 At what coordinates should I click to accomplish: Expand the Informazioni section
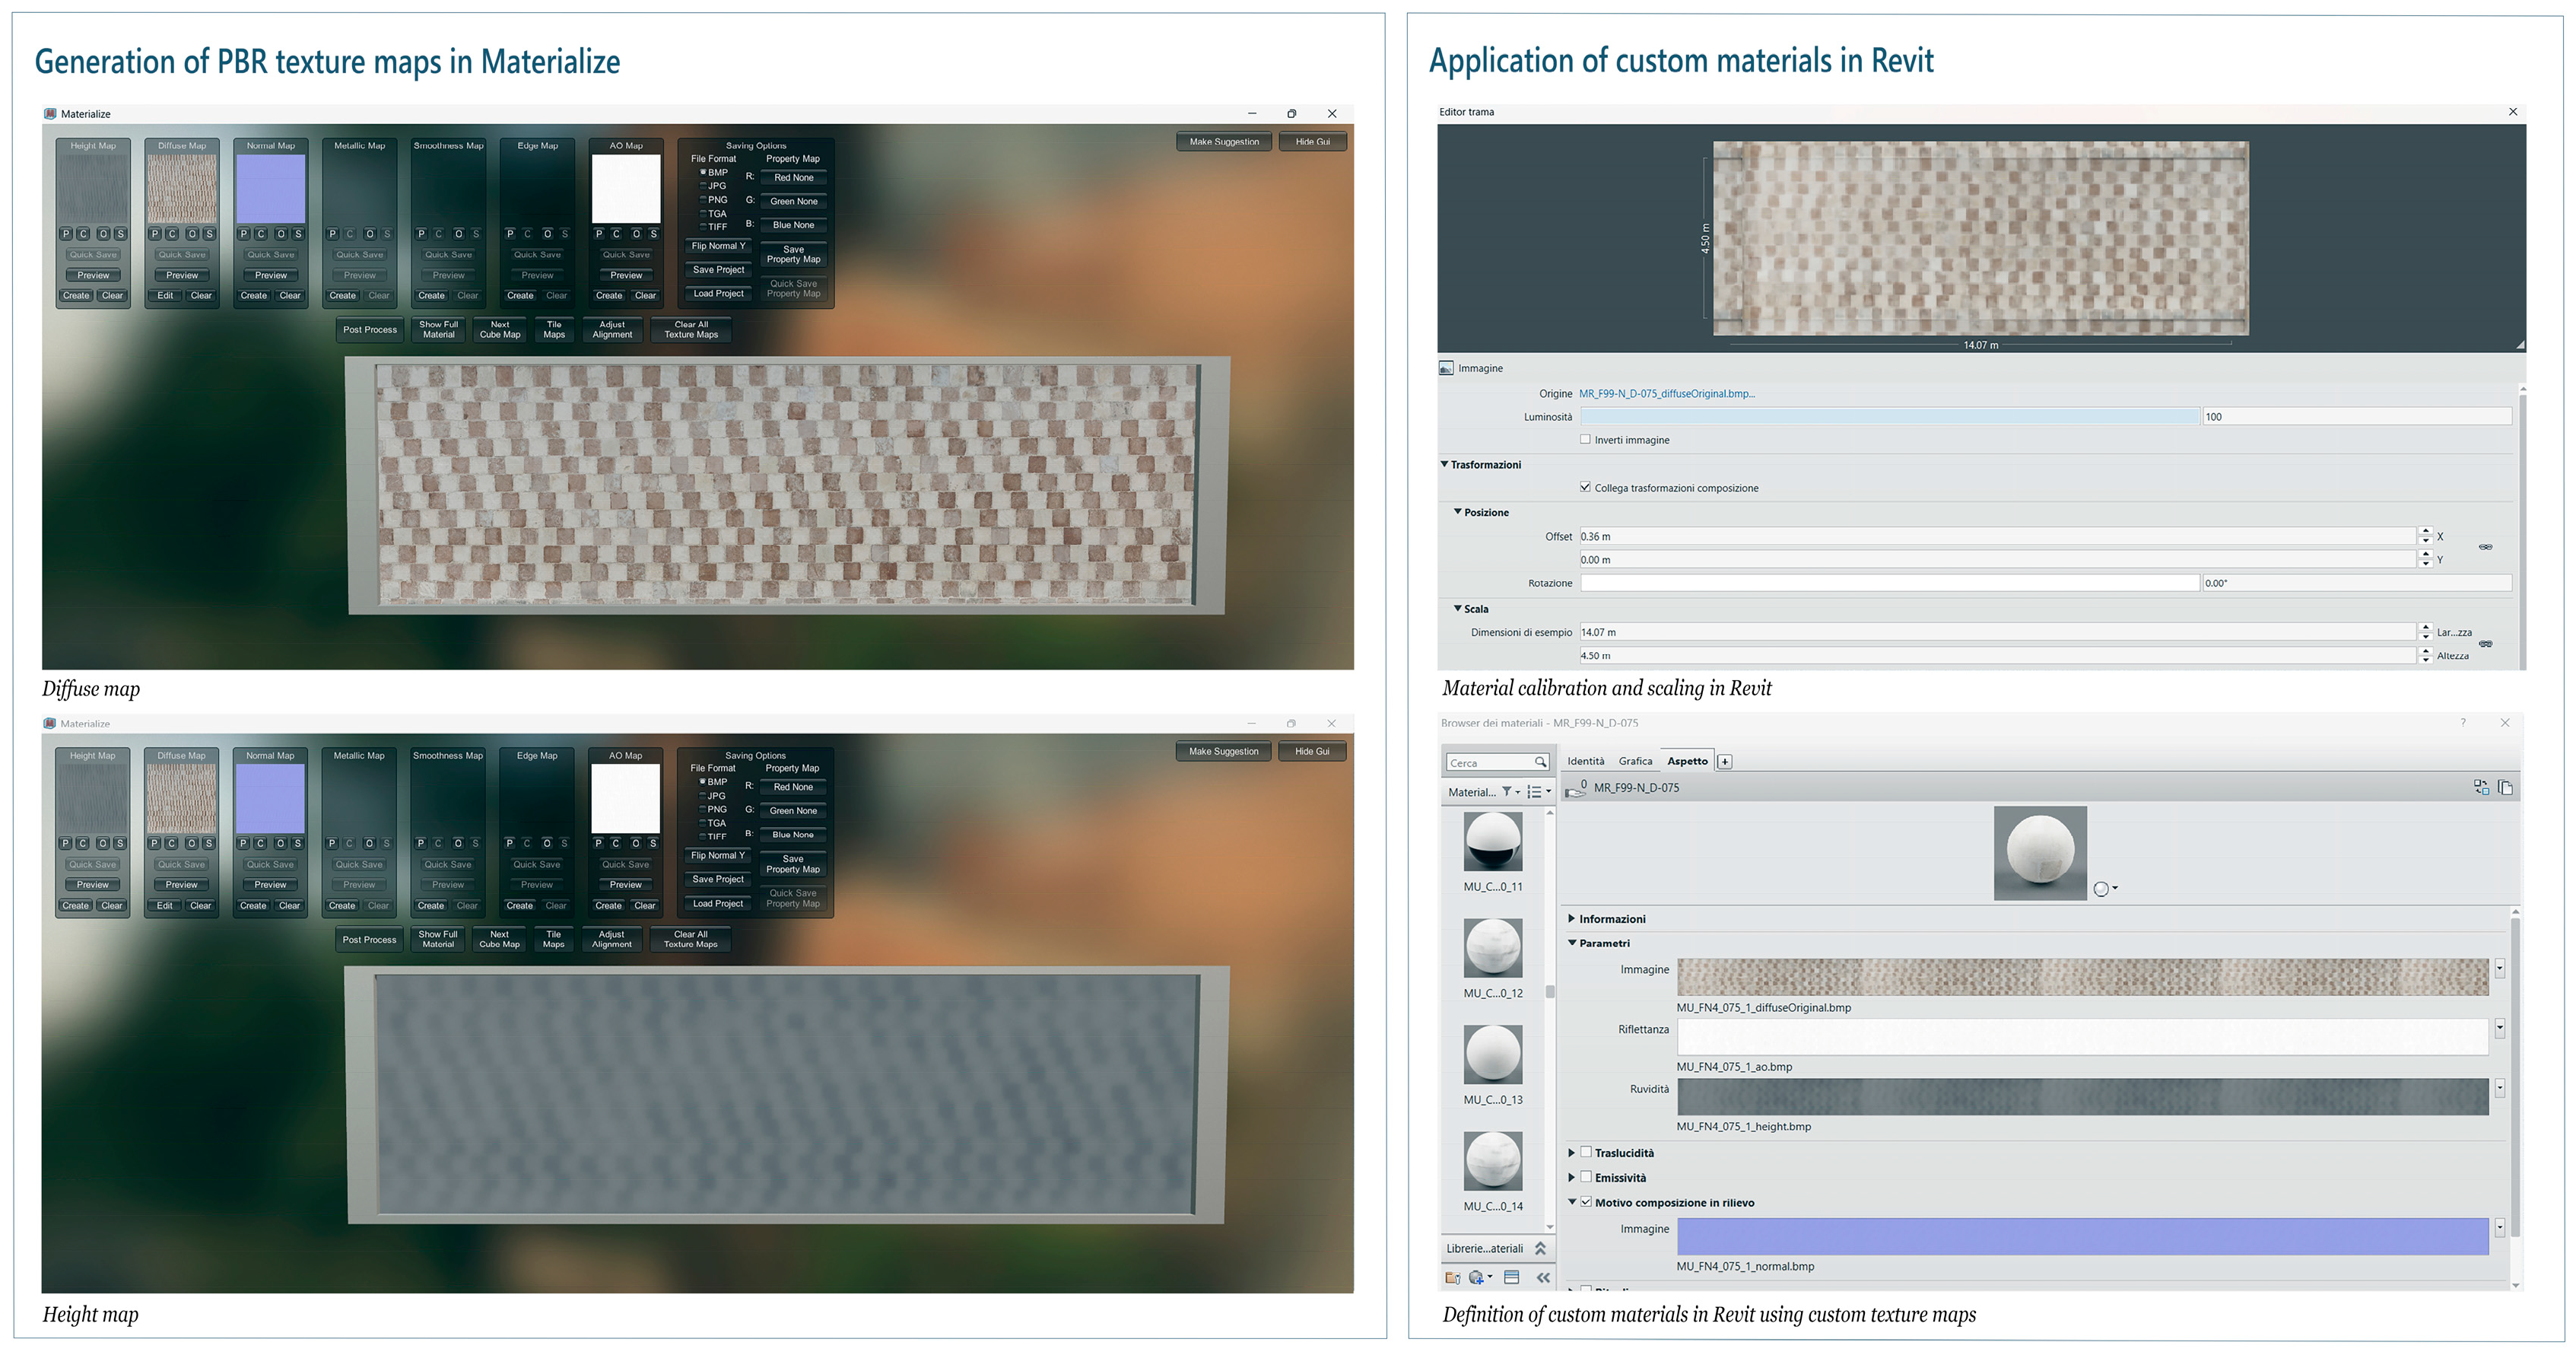click(x=1572, y=918)
